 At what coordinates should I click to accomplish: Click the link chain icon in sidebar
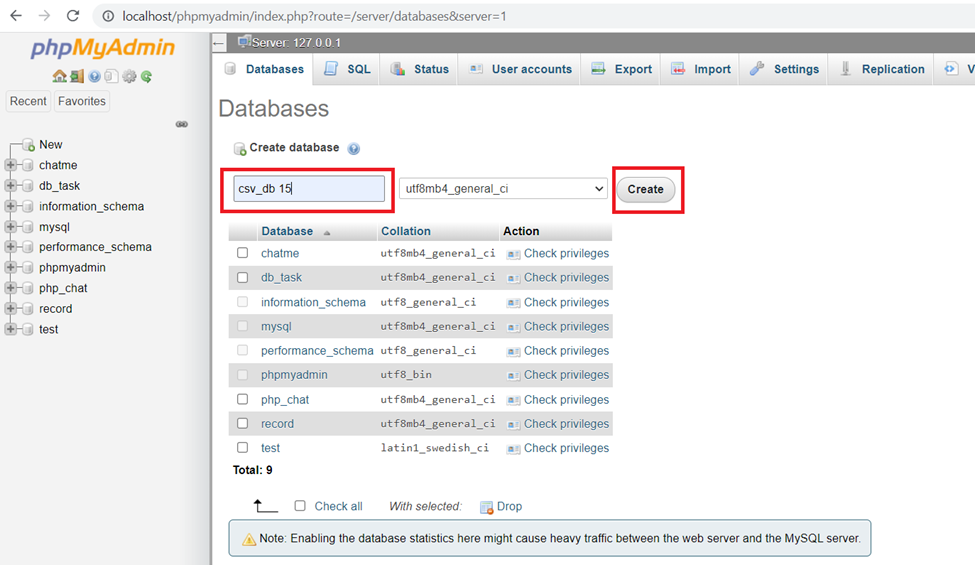pyautogui.click(x=182, y=124)
